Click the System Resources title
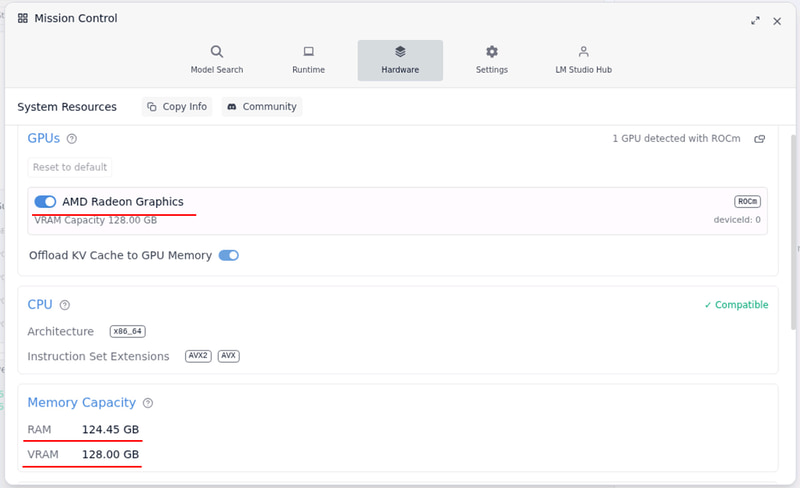 click(x=67, y=107)
